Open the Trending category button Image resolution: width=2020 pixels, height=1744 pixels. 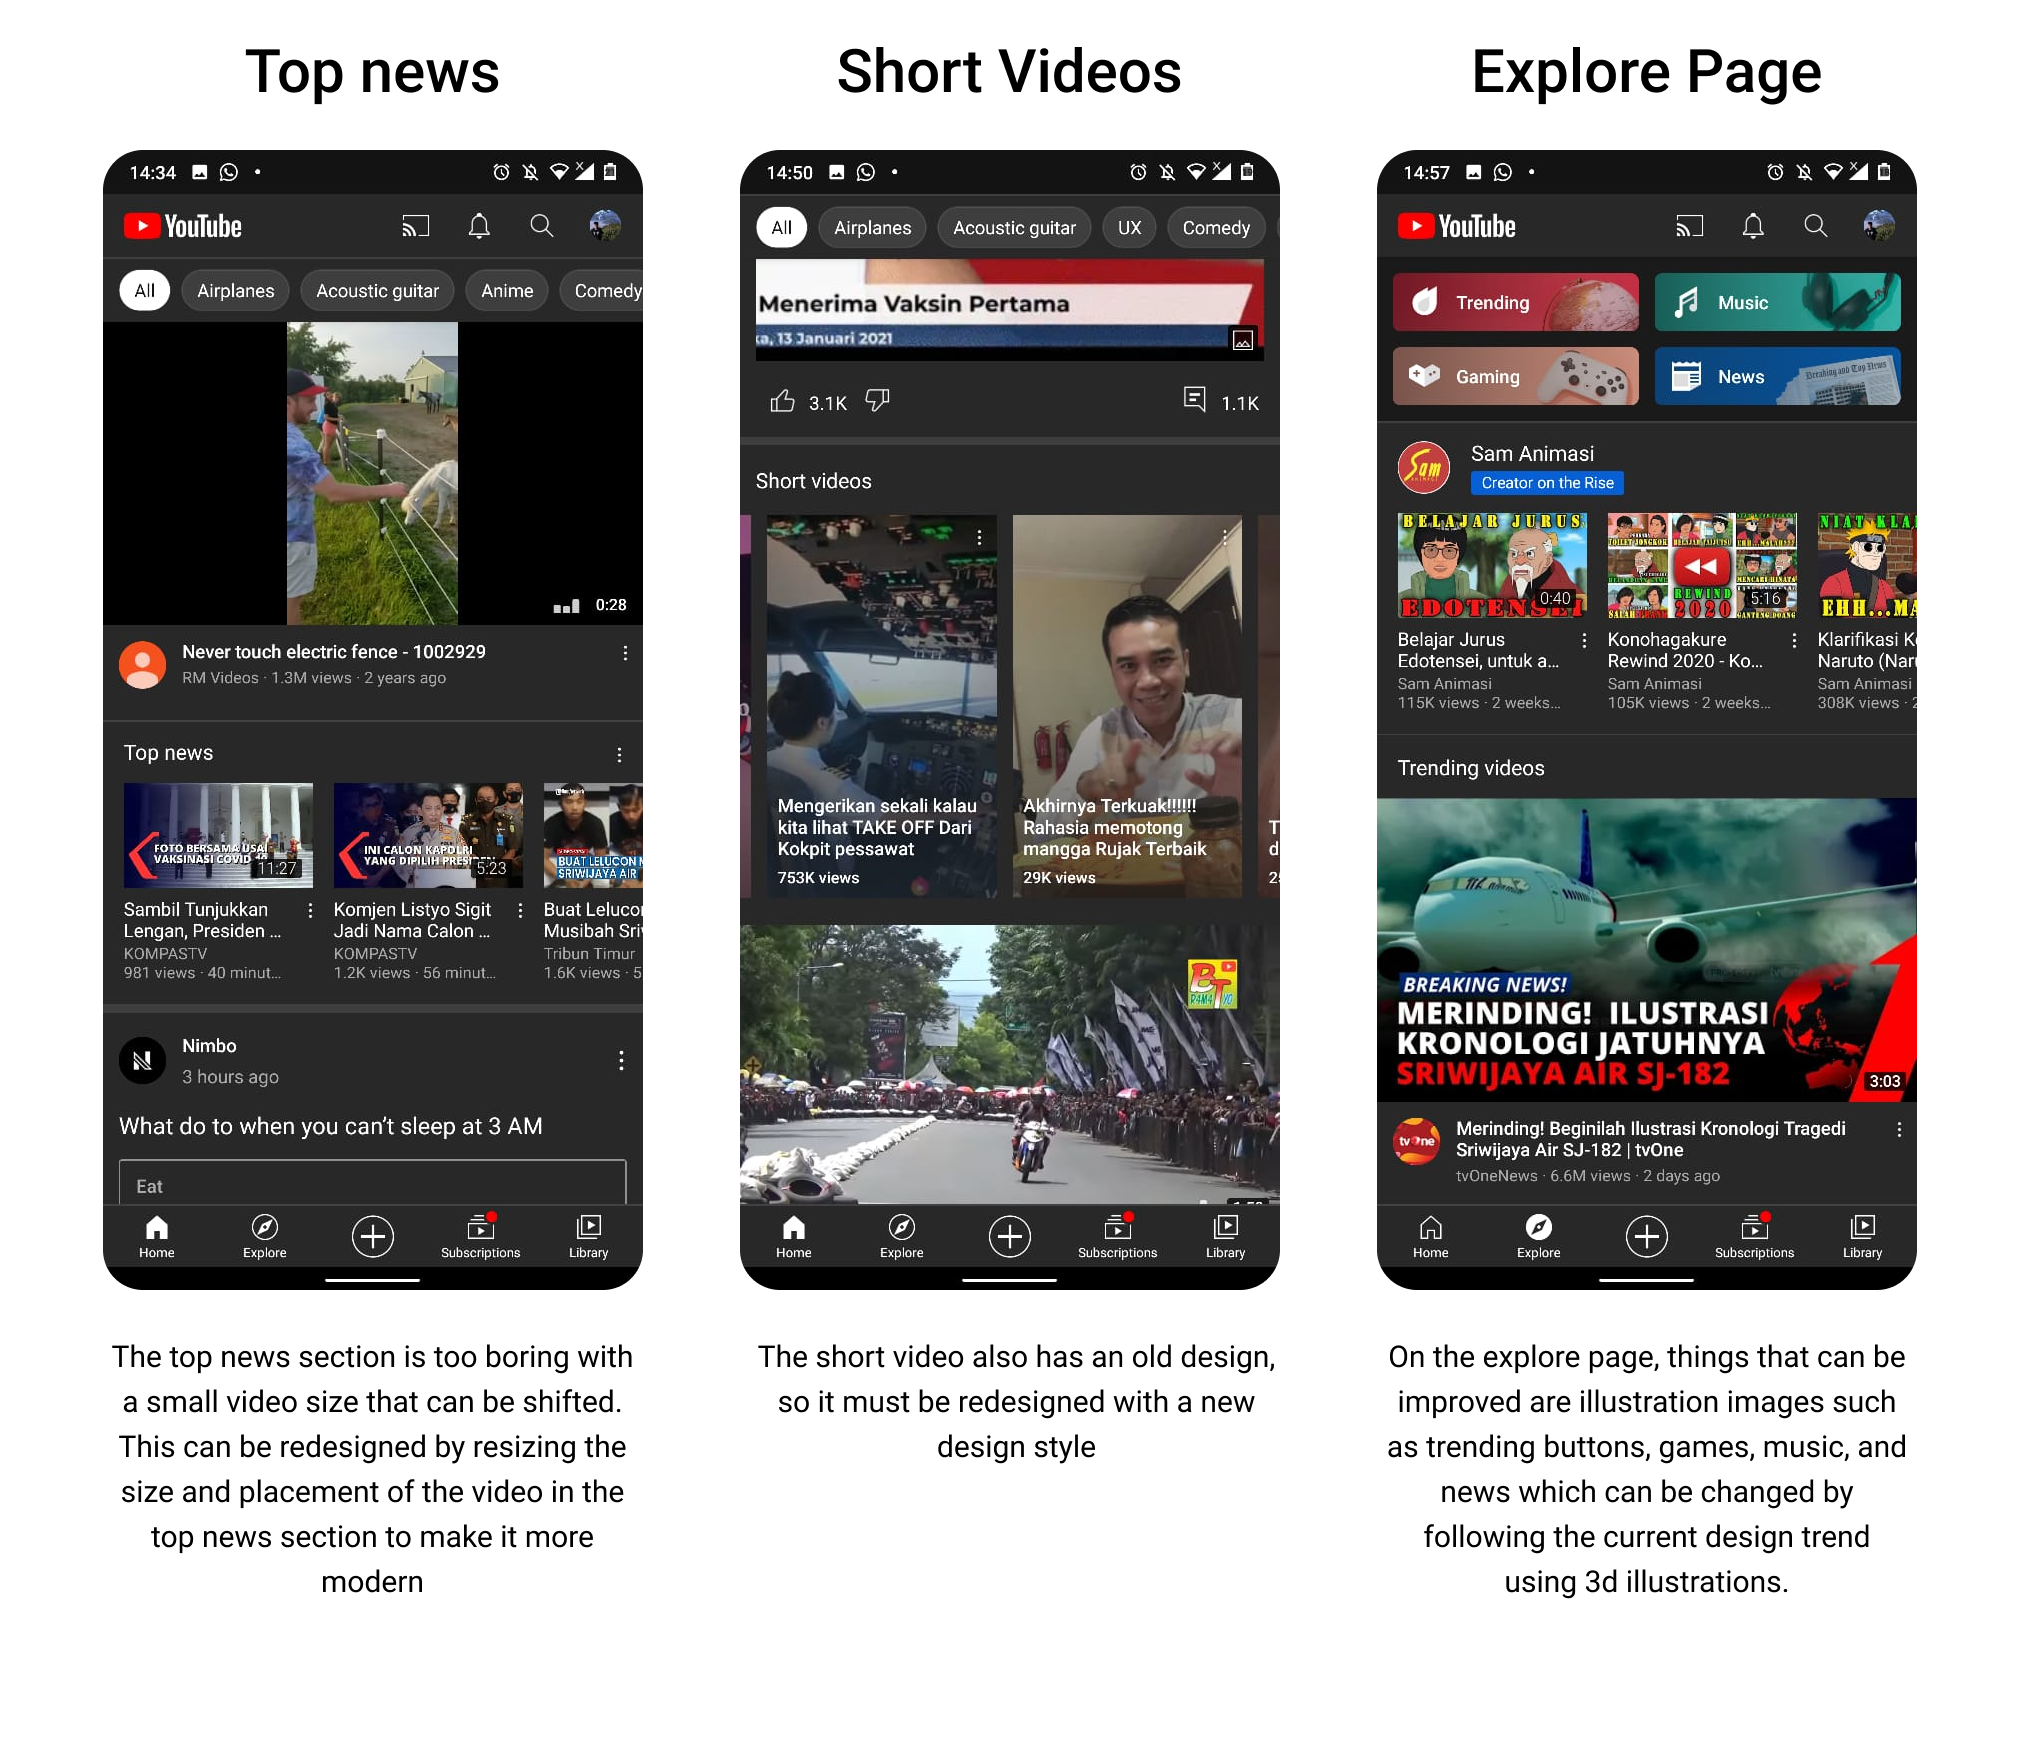coord(1515,302)
